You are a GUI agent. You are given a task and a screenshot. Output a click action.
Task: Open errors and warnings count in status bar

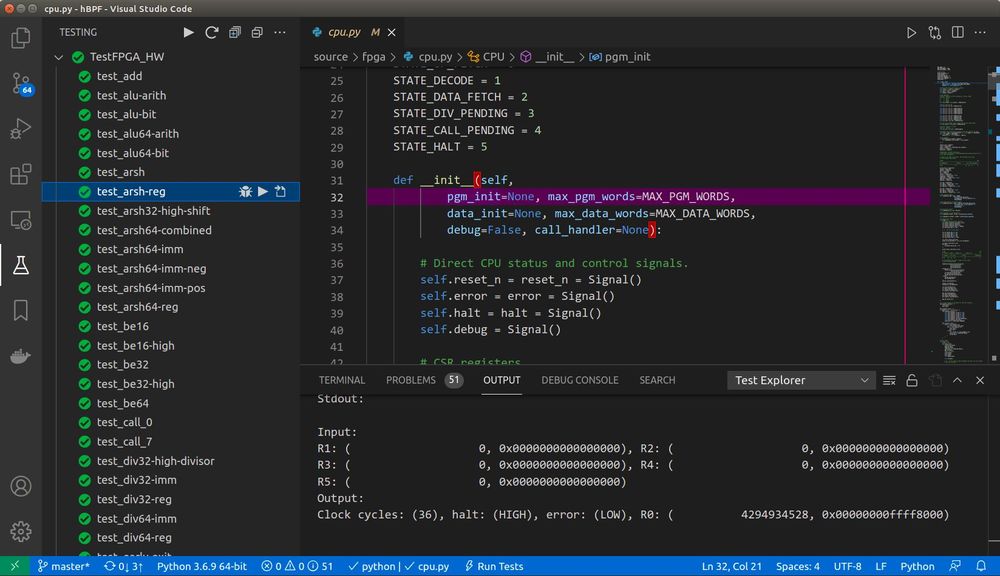tap(297, 566)
